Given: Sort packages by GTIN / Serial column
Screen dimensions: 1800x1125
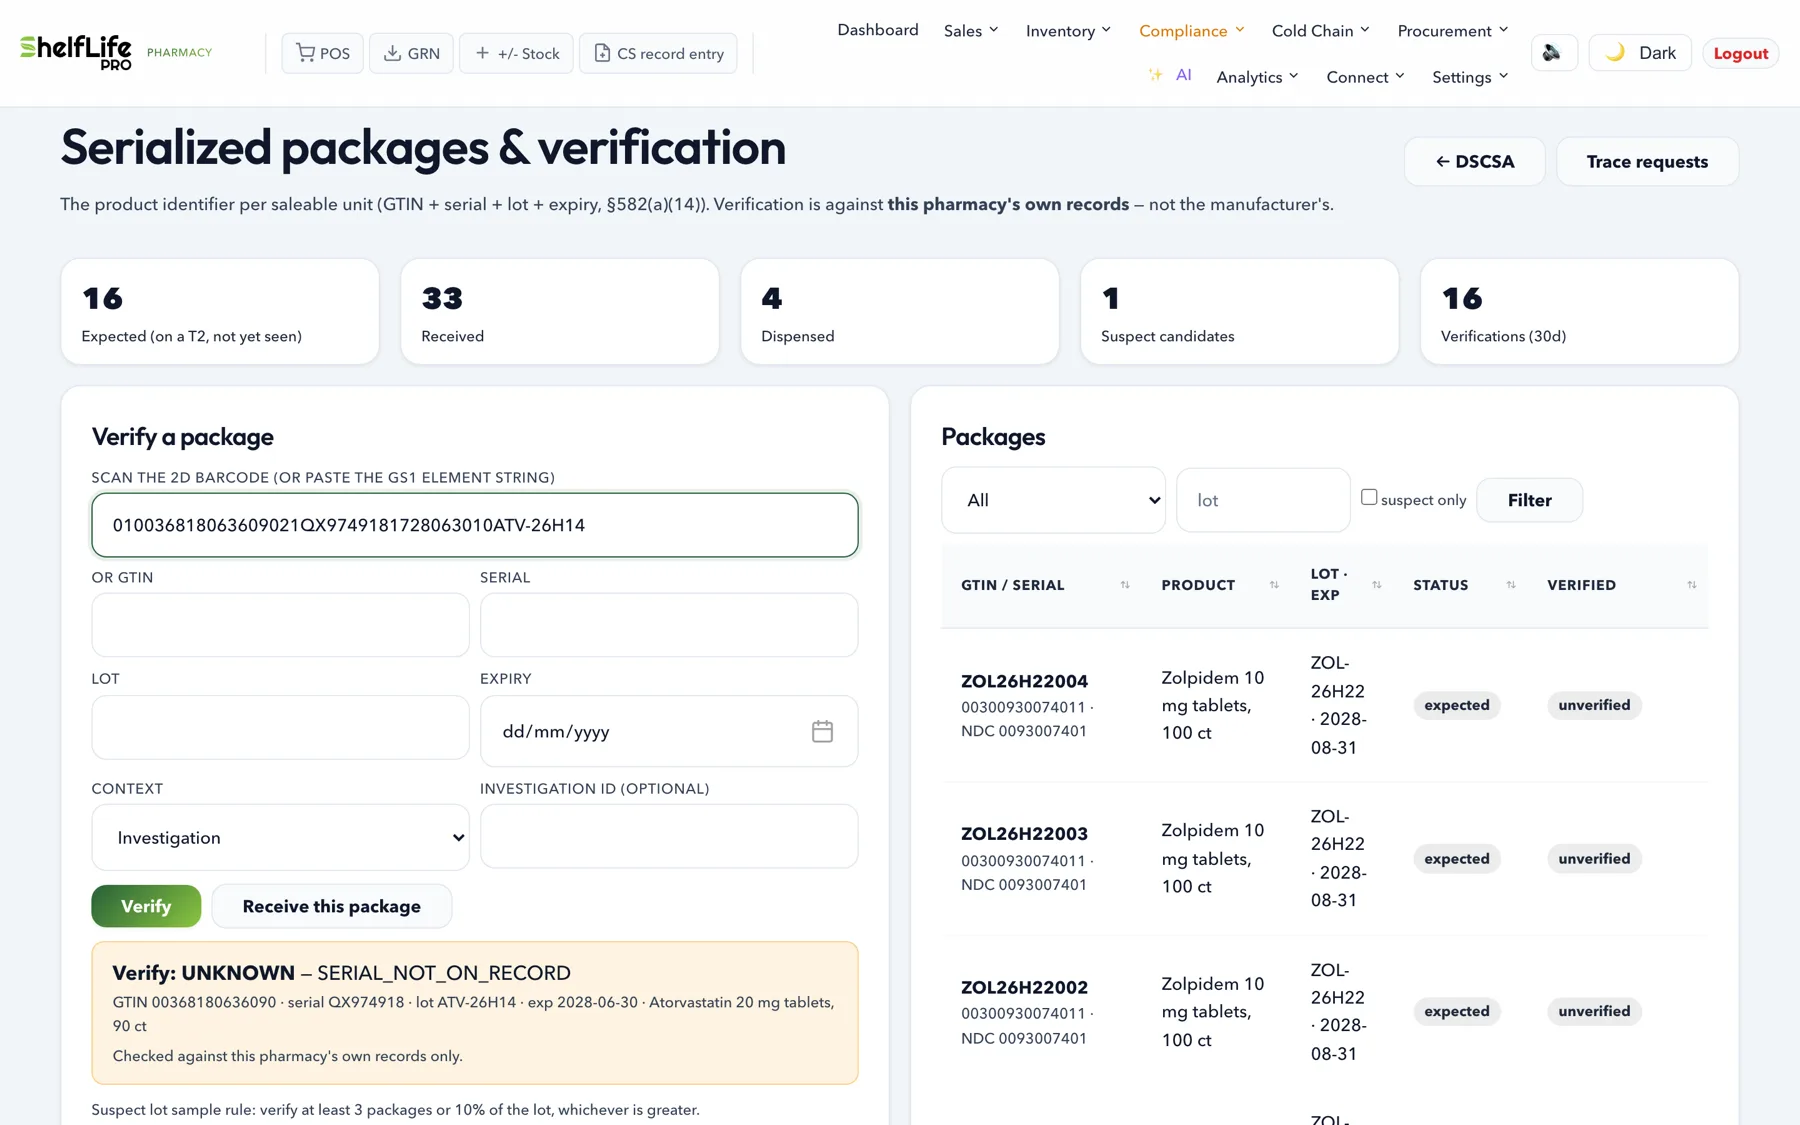Looking at the screenshot, I should (1124, 585).
